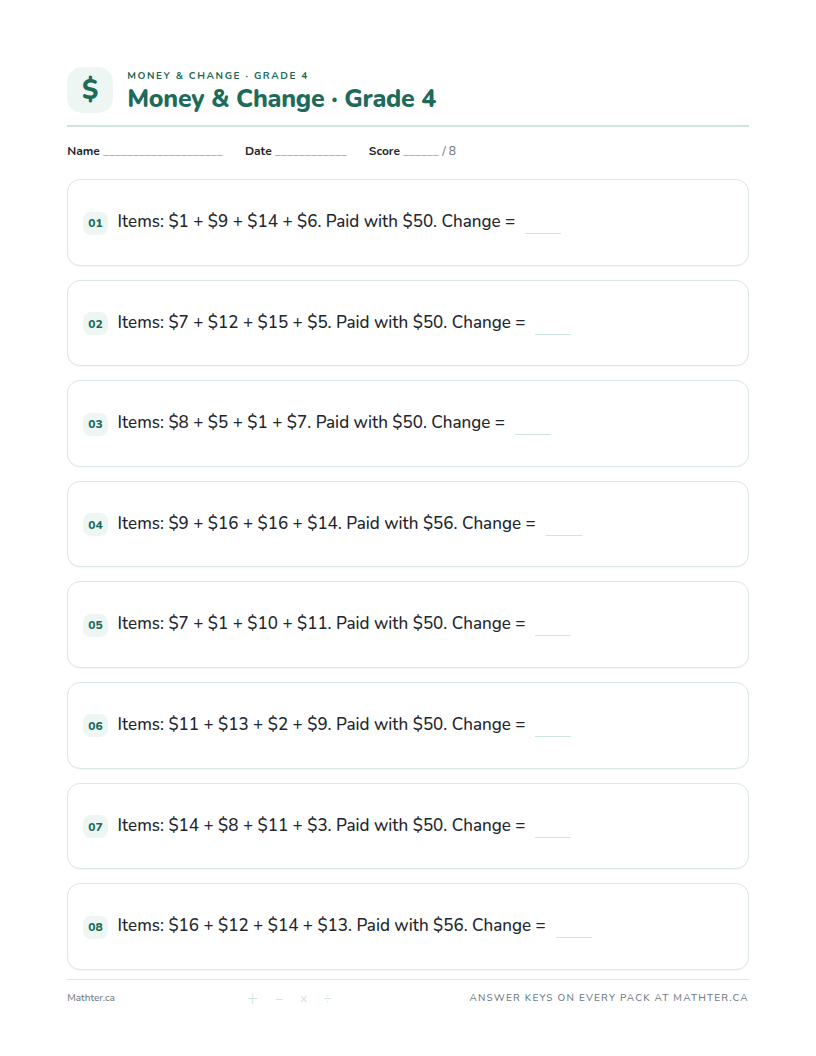816x1056 pixels.
Task: Click the 04 question number badge
Action: tap(96, 525)
